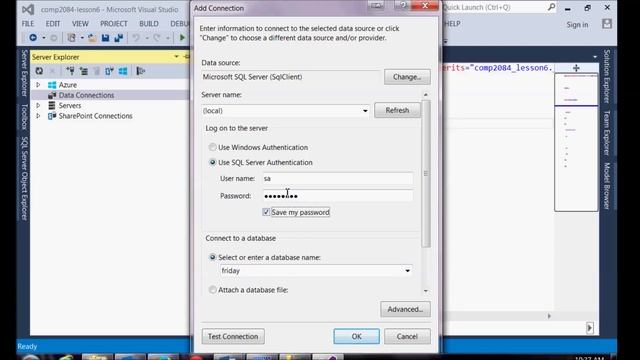Click the green Start debugging arrow
The height and width of the screenshot is (360, 640).
click(x=182, y=38)
